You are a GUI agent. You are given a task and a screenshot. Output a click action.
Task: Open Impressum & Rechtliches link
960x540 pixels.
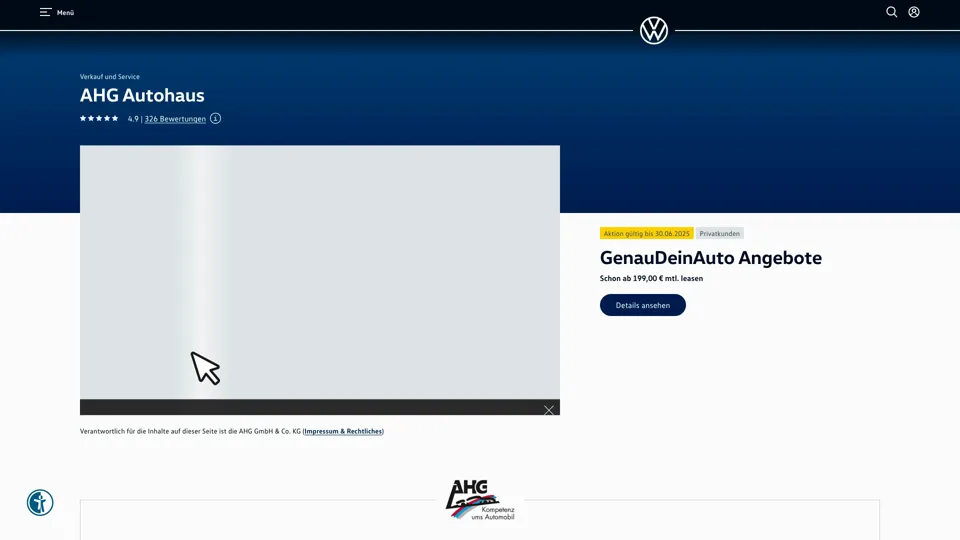click(343, 431)
